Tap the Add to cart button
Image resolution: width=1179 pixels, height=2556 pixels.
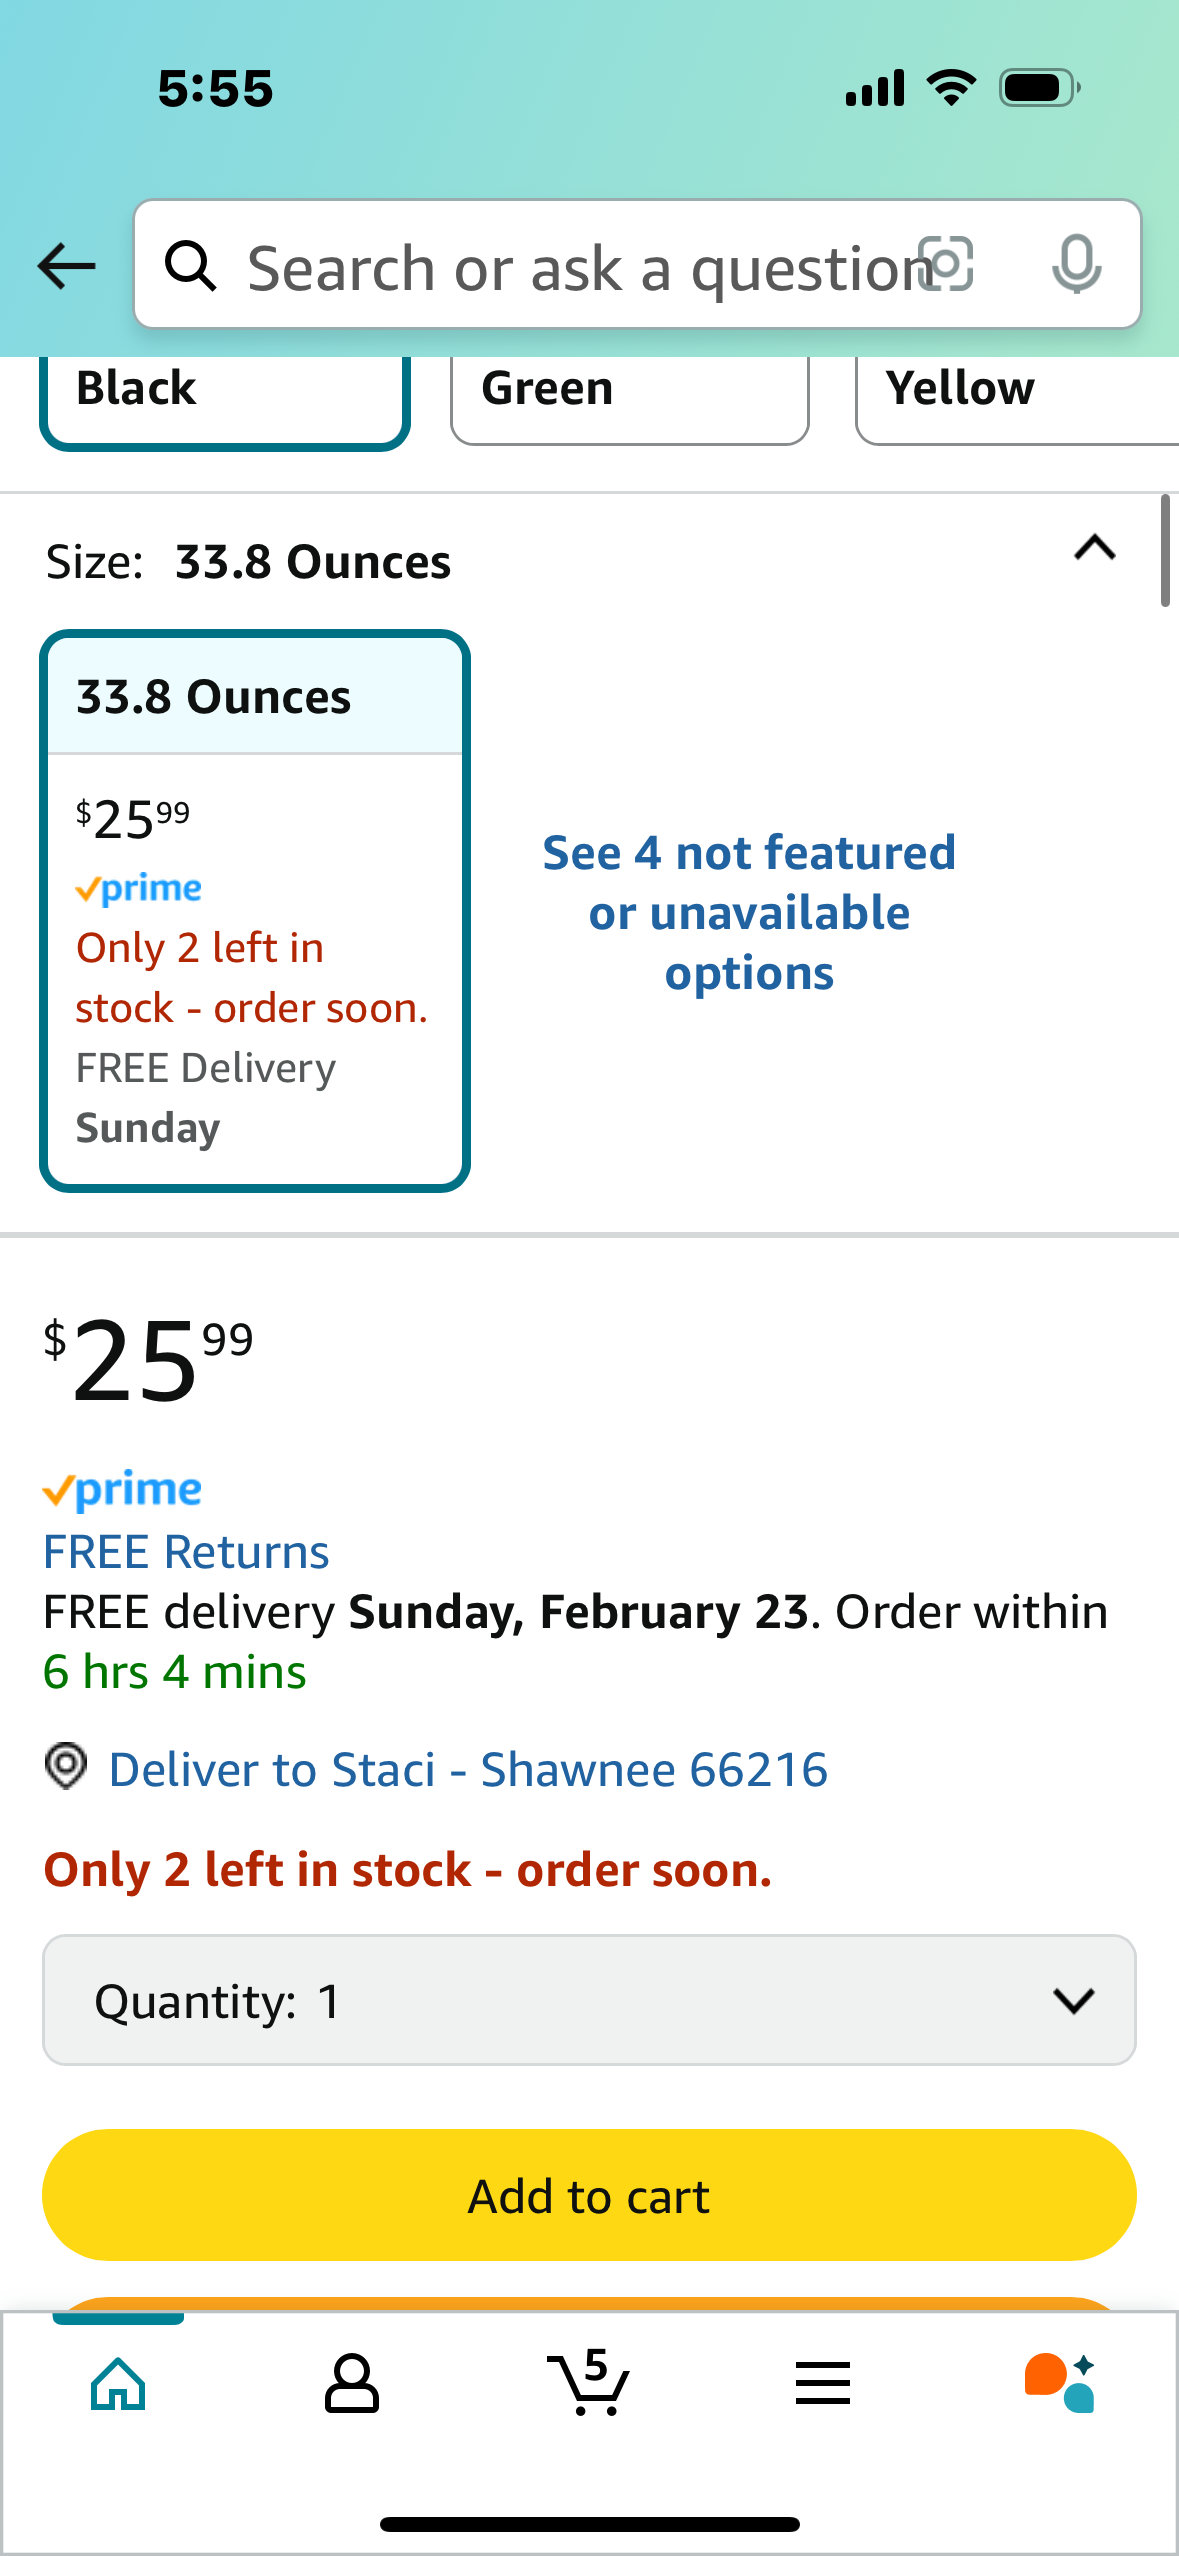coord(589,2195)
